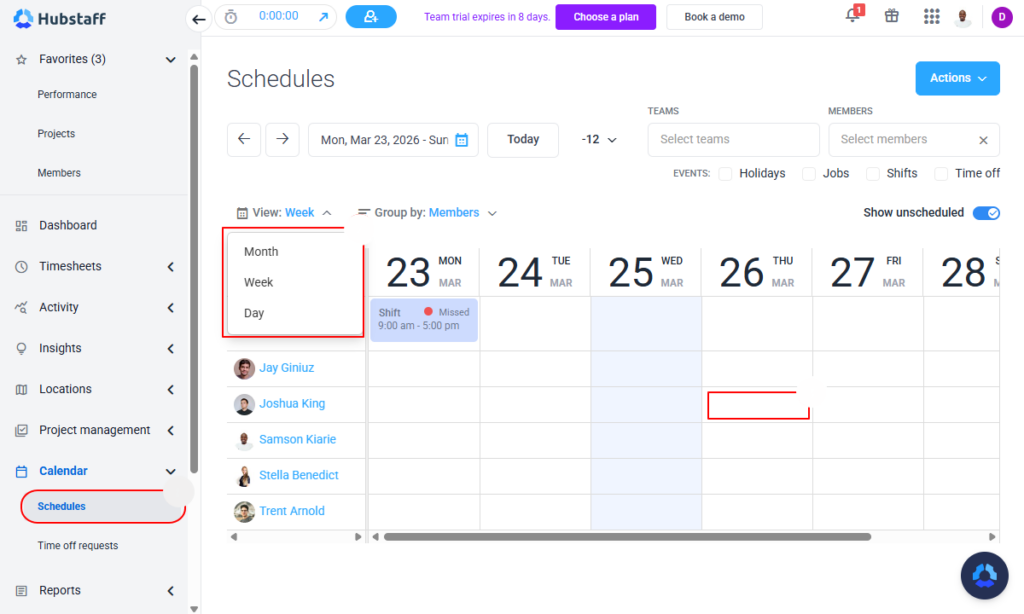Go to previous week arrow
Screen dimensions: 1024x614
tap(244, 139)
